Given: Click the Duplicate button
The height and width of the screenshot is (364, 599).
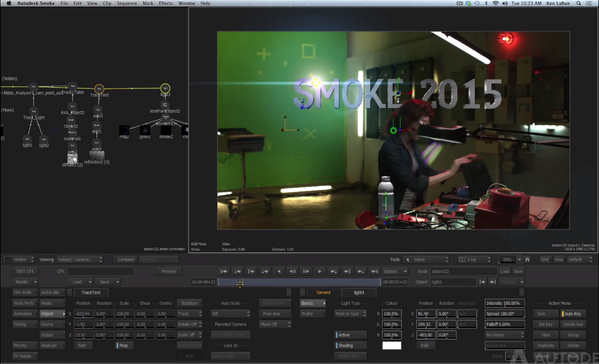Looking at the screenshot, I should [x=545, y=345].
